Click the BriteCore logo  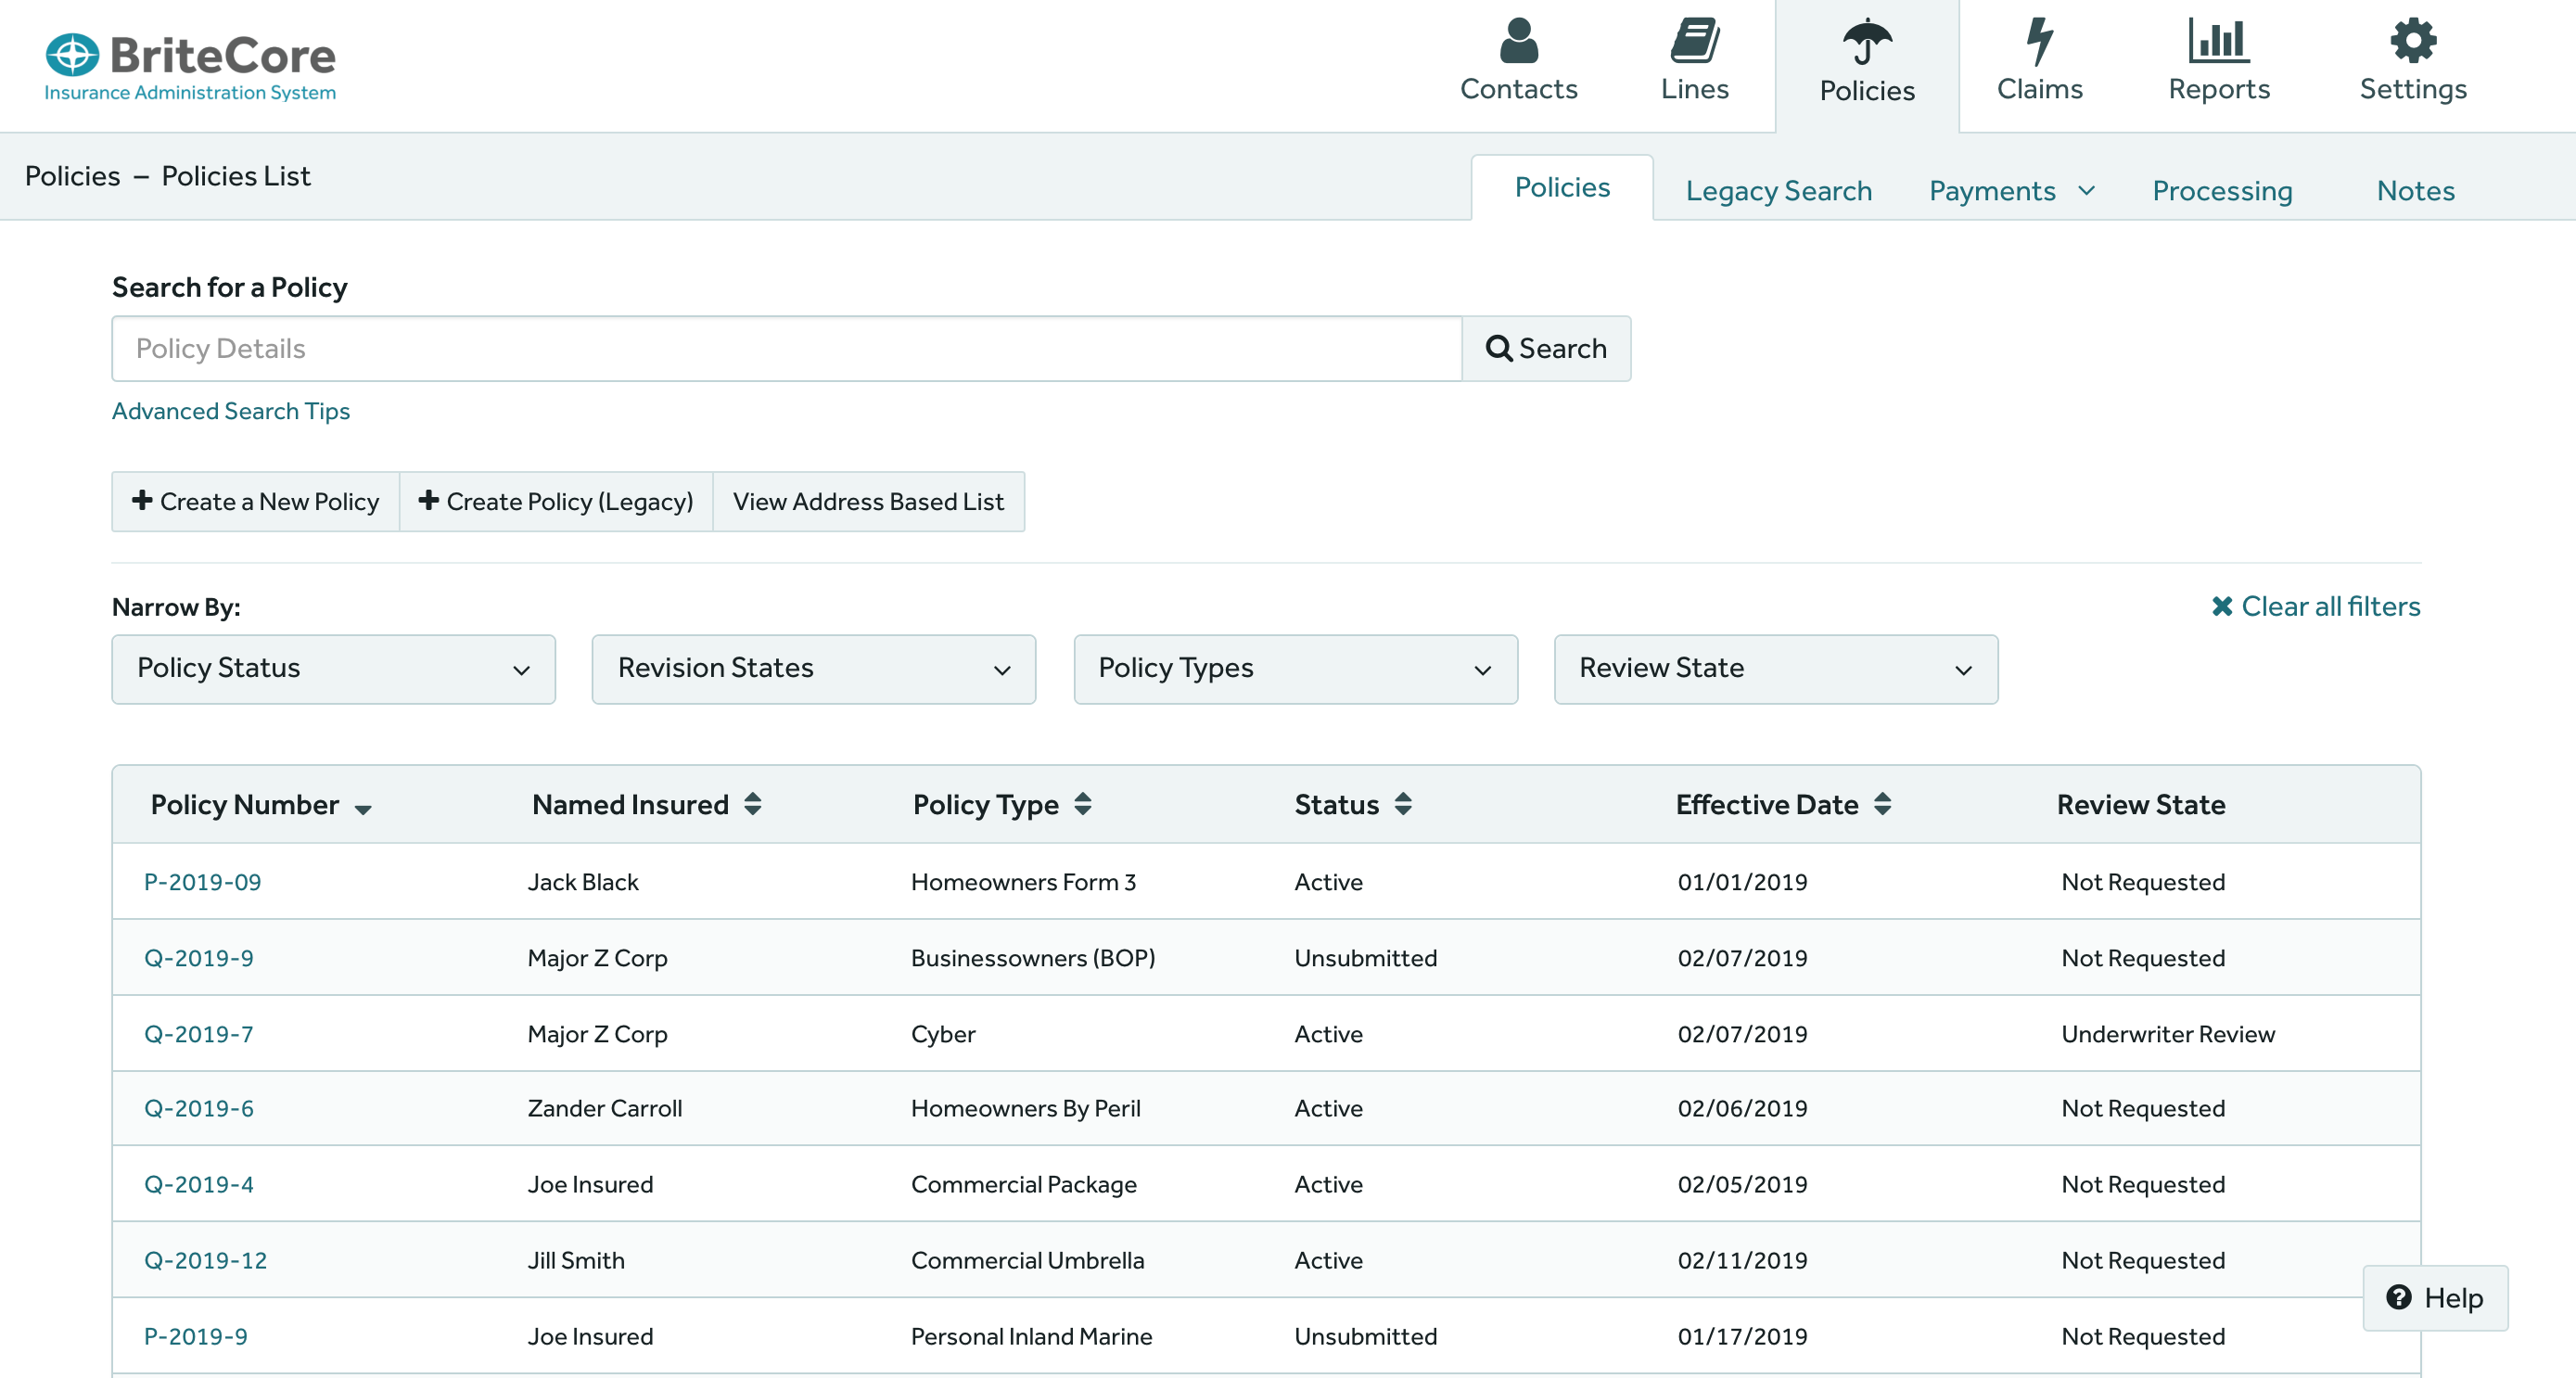pos(190,66)
